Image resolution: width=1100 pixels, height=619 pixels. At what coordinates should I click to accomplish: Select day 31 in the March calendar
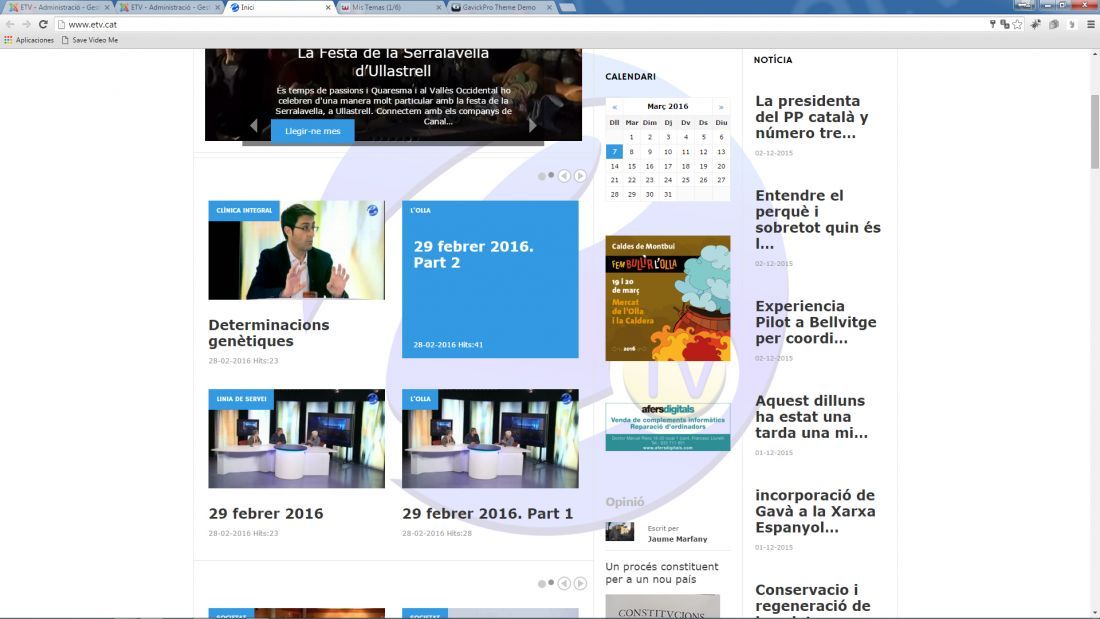pyautogui.click(x=668, y=194)
